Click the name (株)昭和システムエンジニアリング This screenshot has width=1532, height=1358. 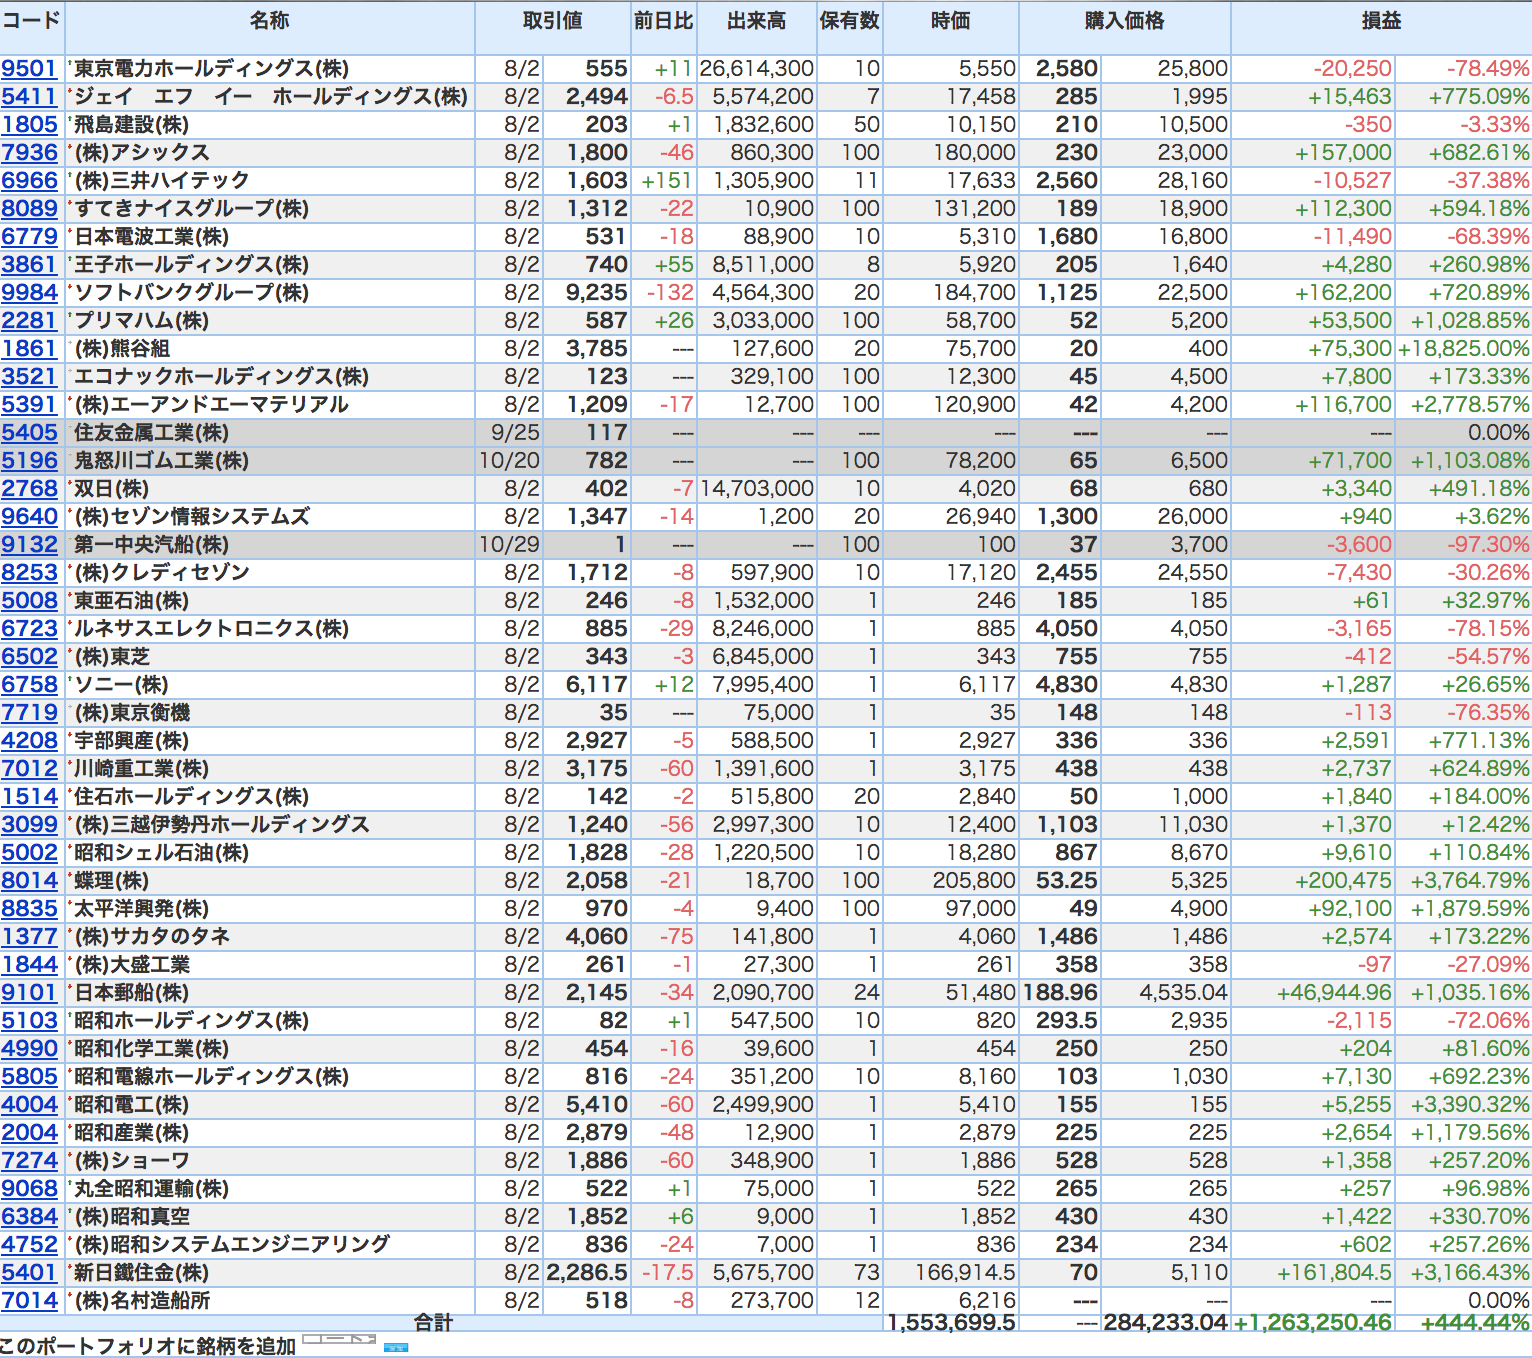232,1244
